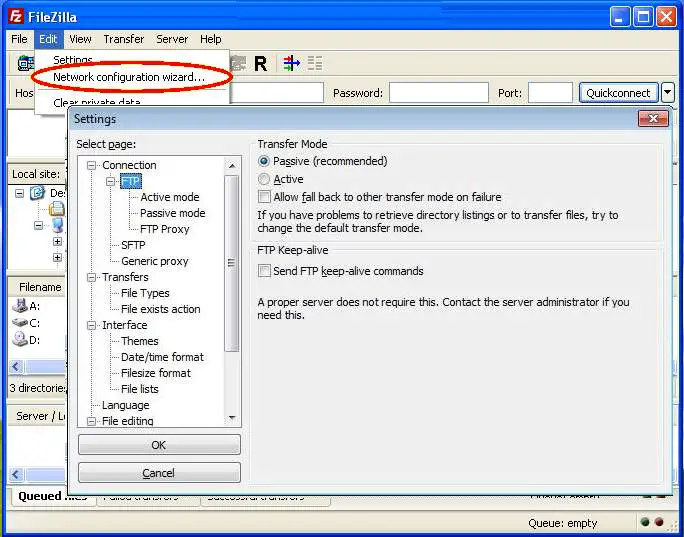Viewport: 684px width, 537px height.
Task: Collapse the FTP tree node
Action: coord(110,181)
